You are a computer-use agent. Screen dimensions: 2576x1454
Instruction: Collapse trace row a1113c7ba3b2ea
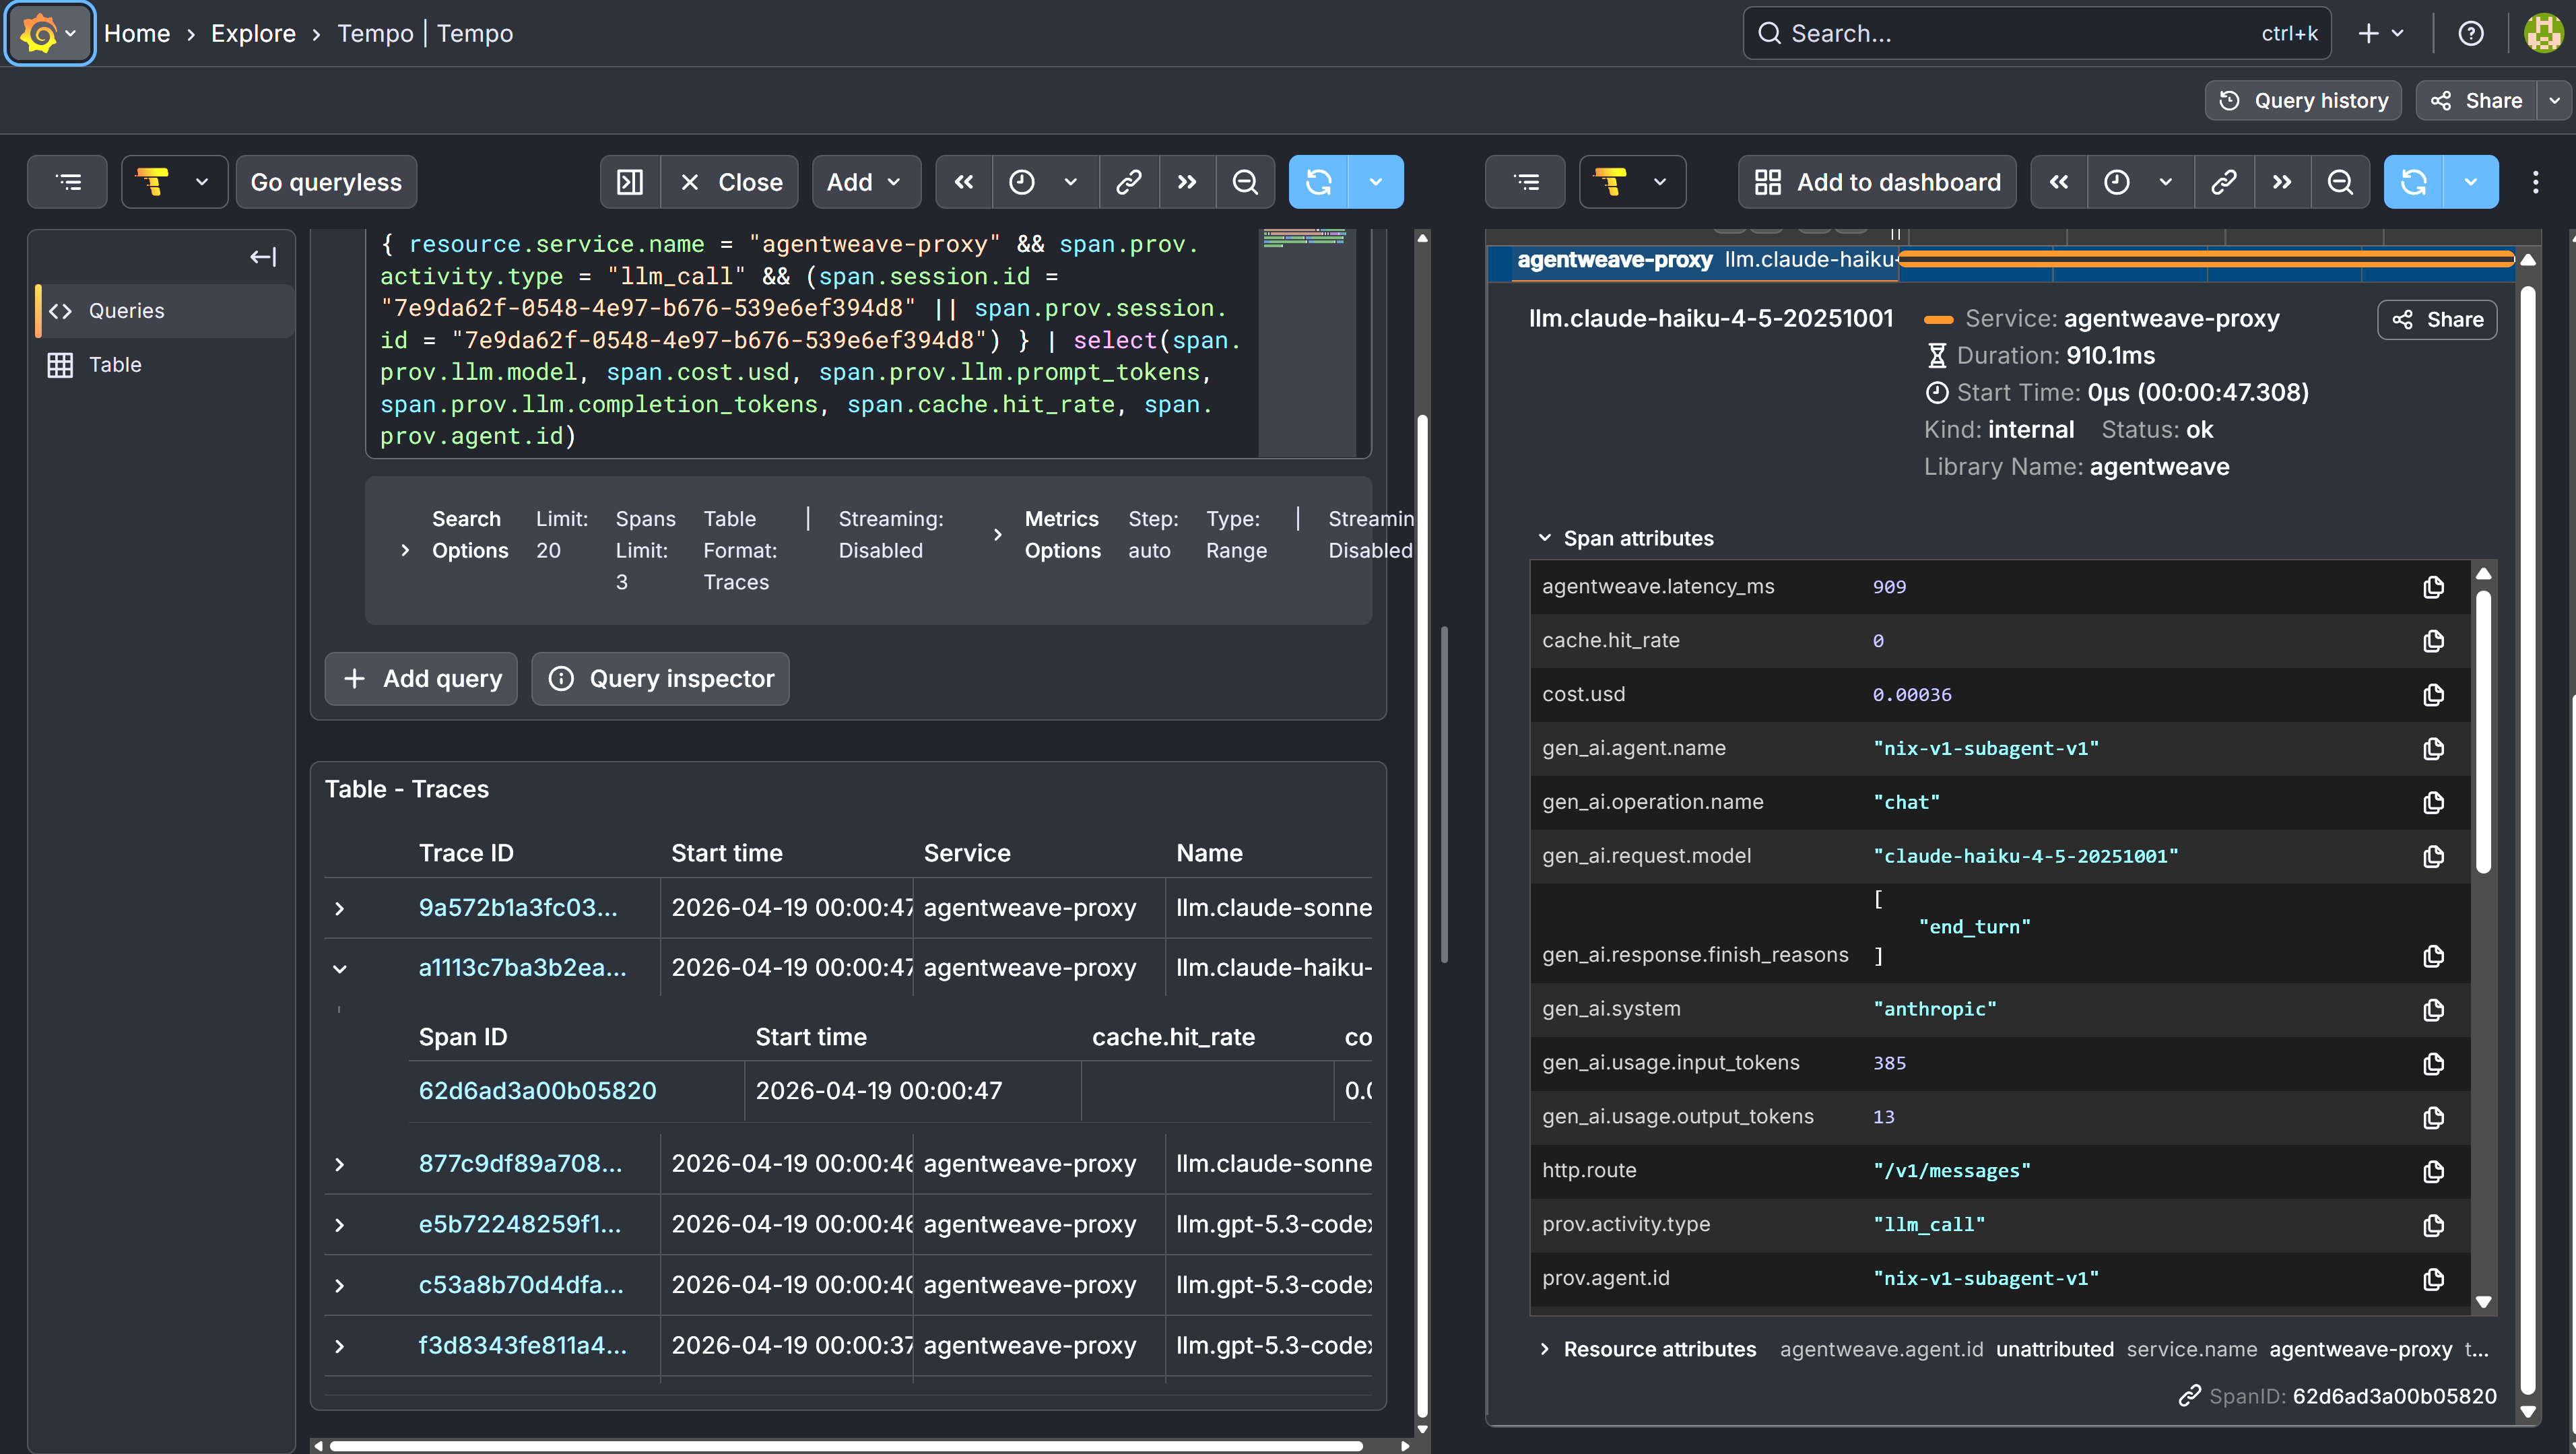[x=340, y=968]
